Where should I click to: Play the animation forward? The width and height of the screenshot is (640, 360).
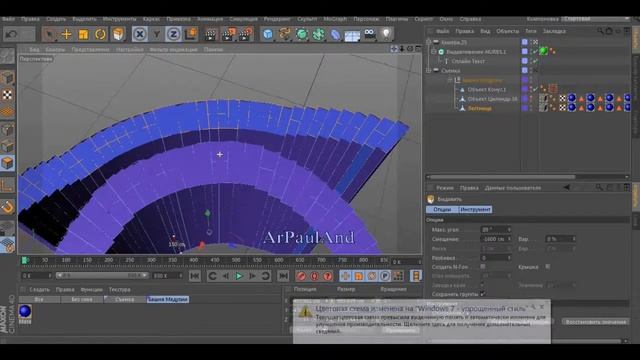pos(239,276)
